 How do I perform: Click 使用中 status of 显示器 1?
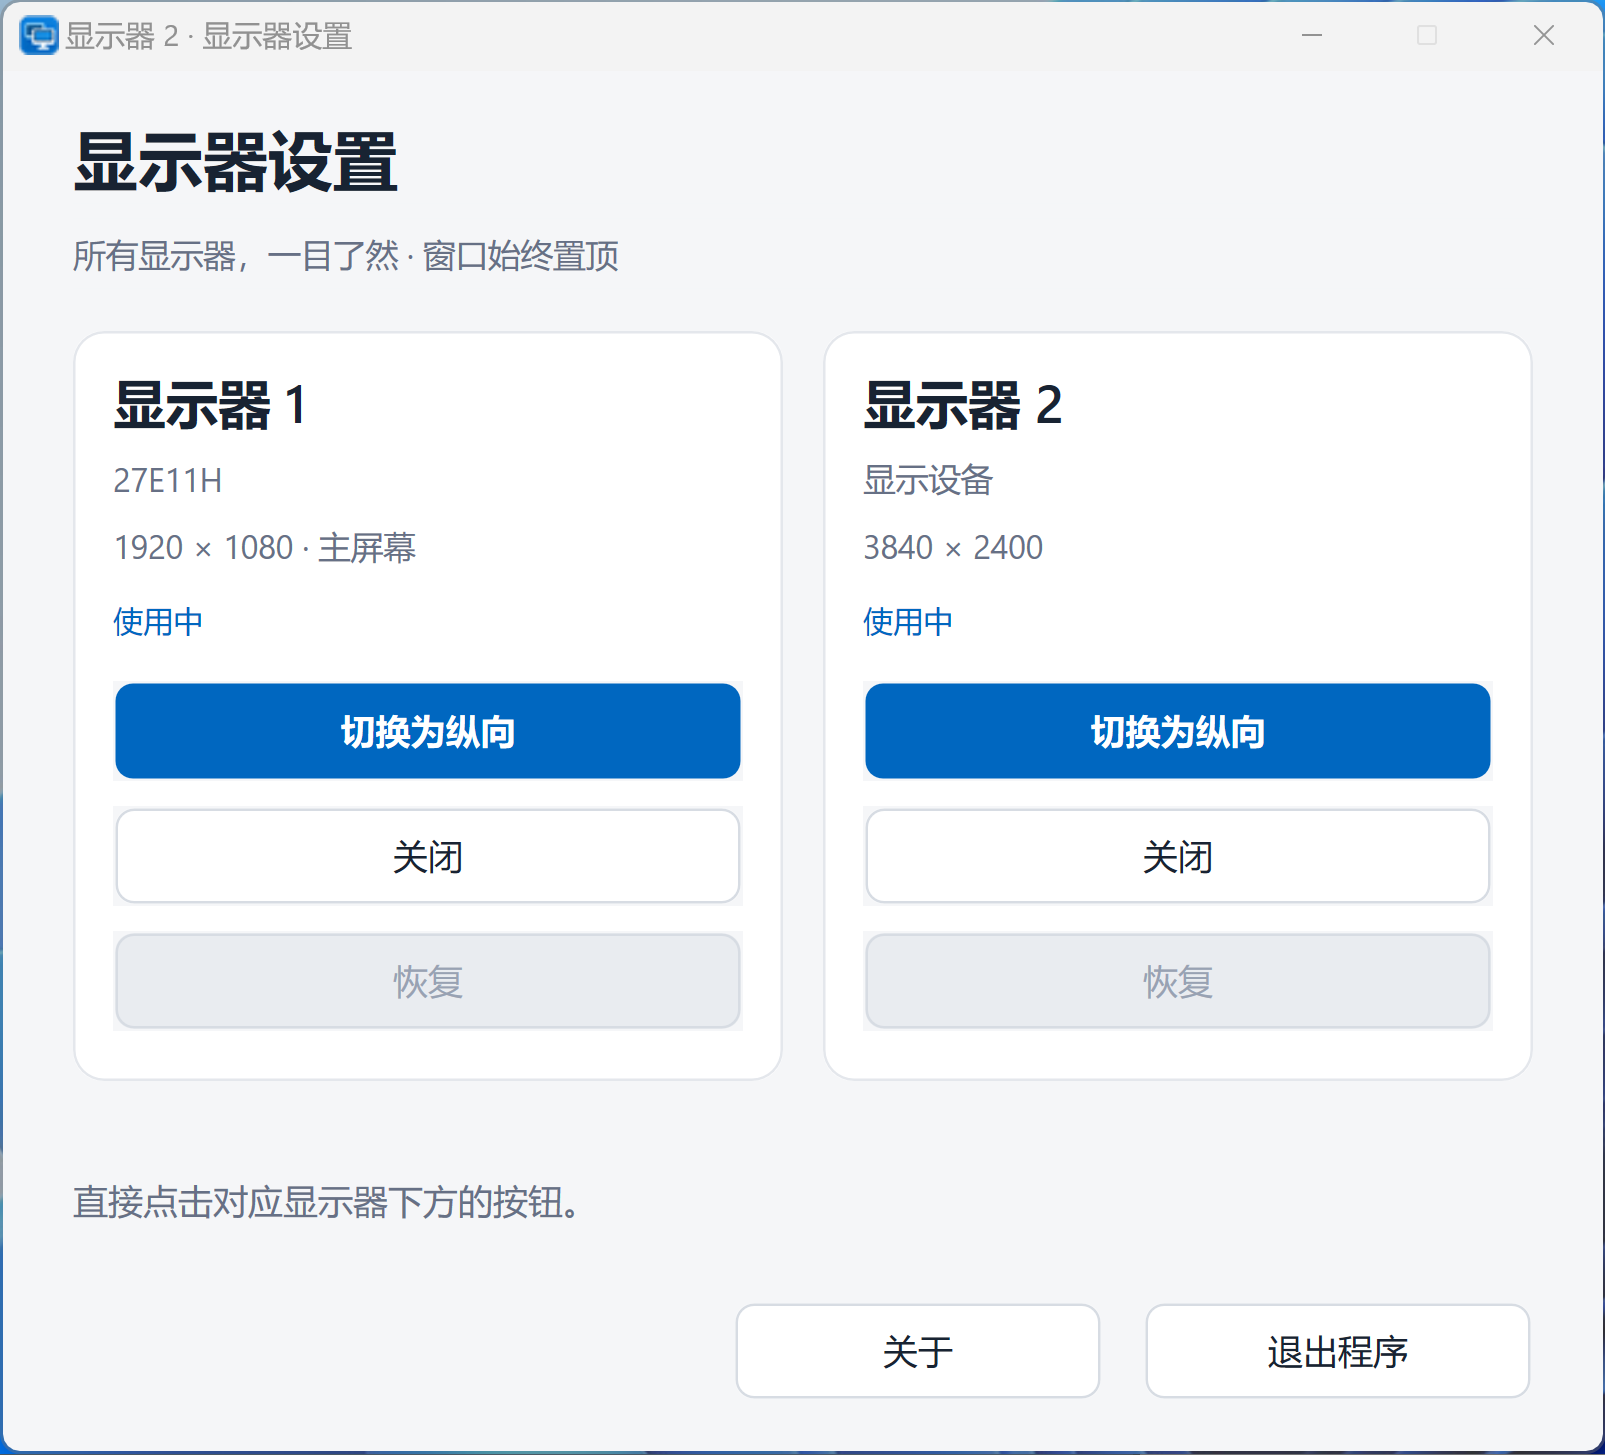(158, 622)
